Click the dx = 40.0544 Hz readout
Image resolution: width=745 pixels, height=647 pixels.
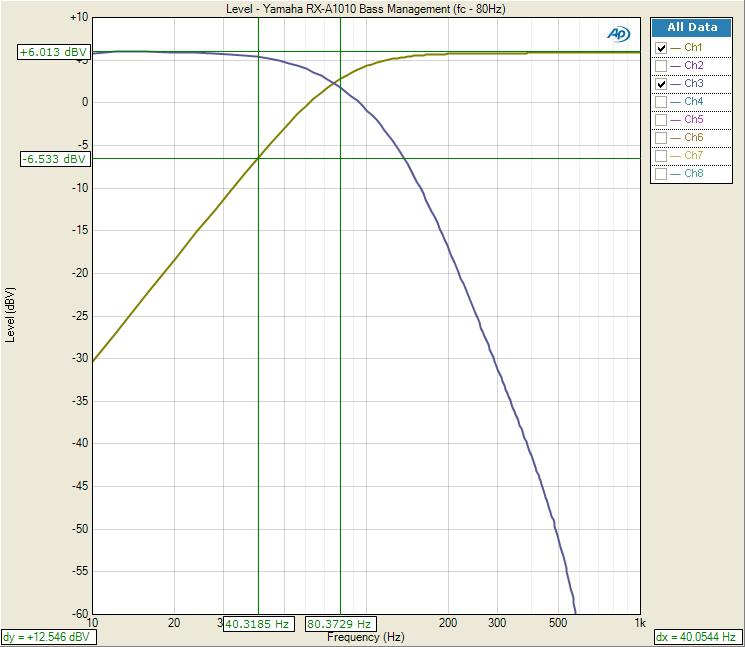697,637
